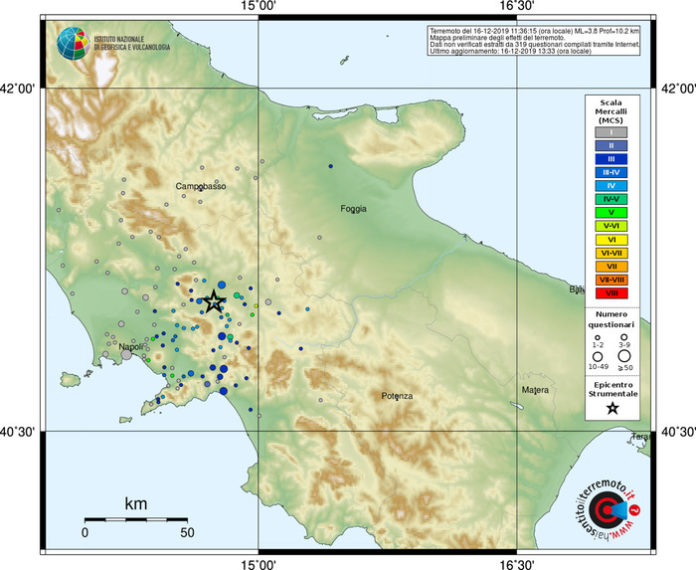696x570 pixels.
Task: Select the ≥50 questionnaires circle symbol
Action: click(x=624, y=356)
